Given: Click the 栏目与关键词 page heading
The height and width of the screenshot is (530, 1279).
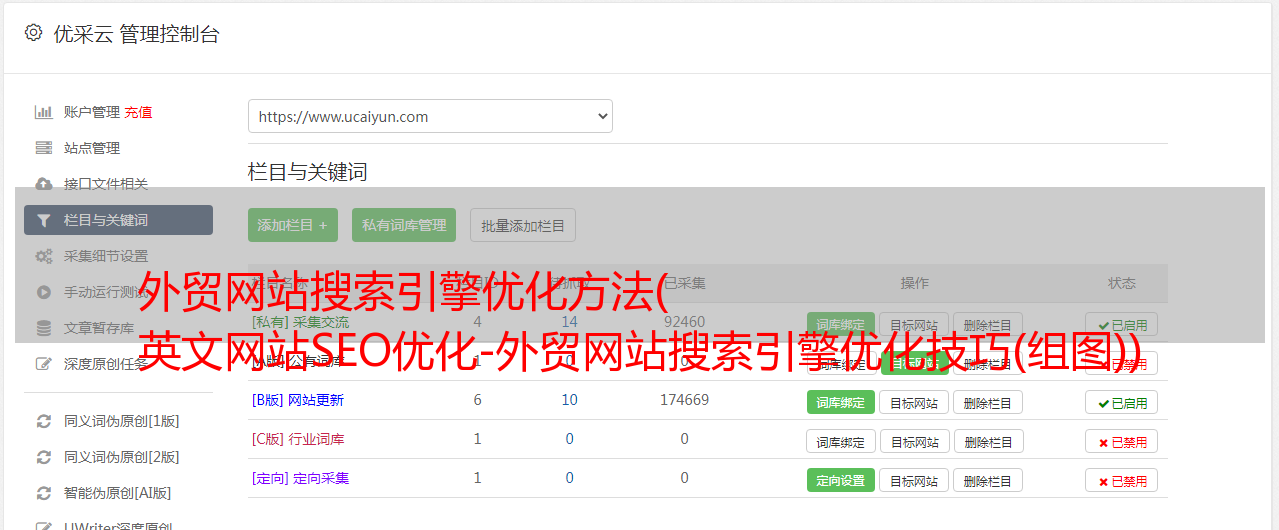Looking at the screenshot, I should 308,172.
